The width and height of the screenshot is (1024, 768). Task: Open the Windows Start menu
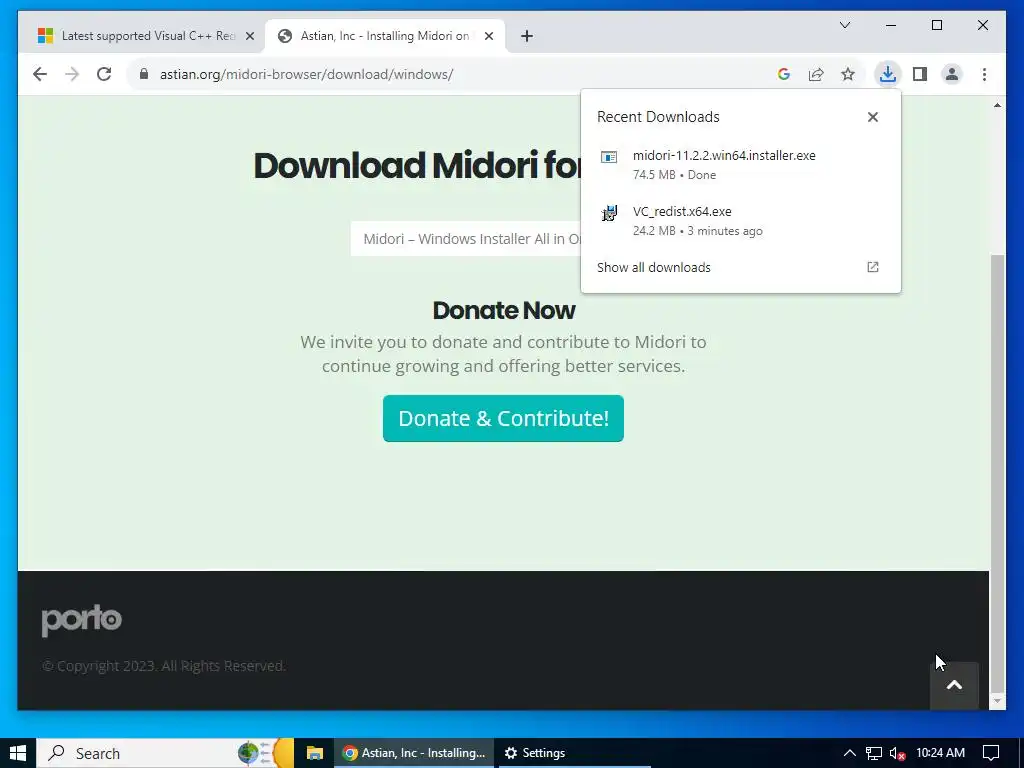pos(18,753)
